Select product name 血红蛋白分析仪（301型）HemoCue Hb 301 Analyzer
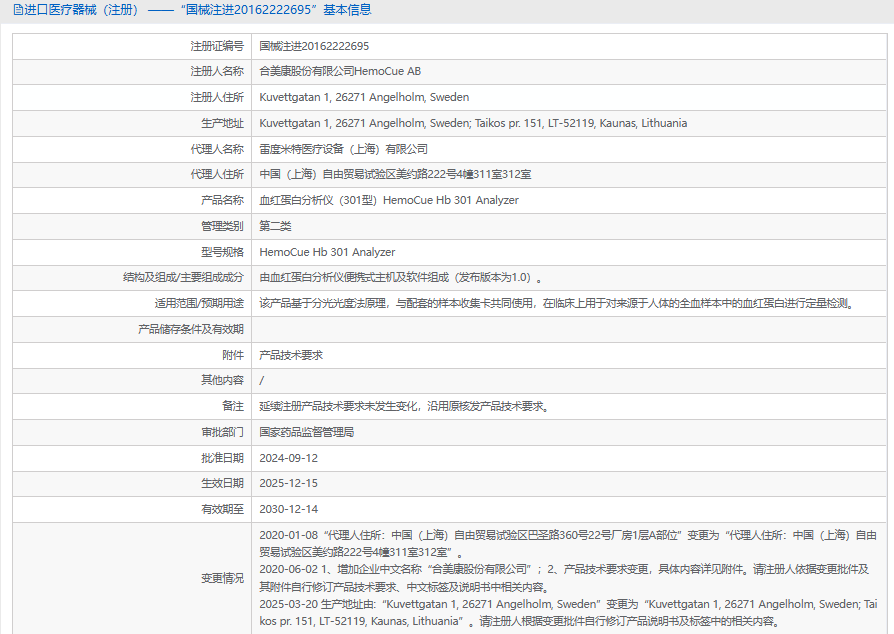Screen dimensions: 894x634 pyautogui.click(x=389, y=200)
